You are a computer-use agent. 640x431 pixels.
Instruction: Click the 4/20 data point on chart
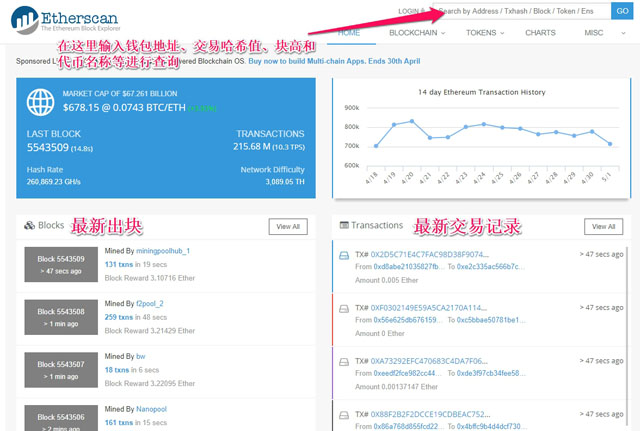coord(412,121)
